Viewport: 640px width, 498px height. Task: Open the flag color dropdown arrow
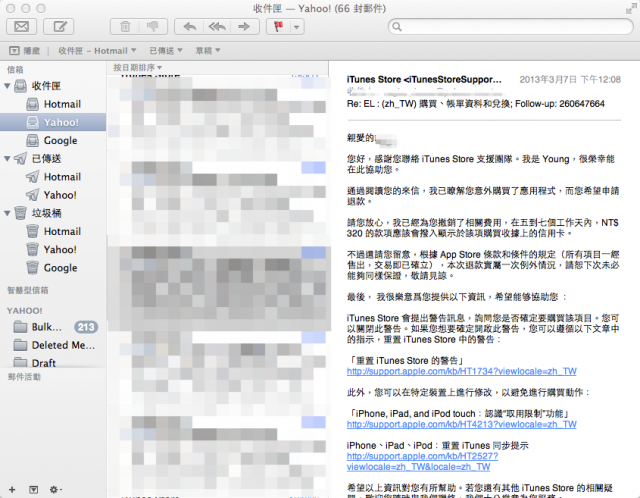[297, 27]
